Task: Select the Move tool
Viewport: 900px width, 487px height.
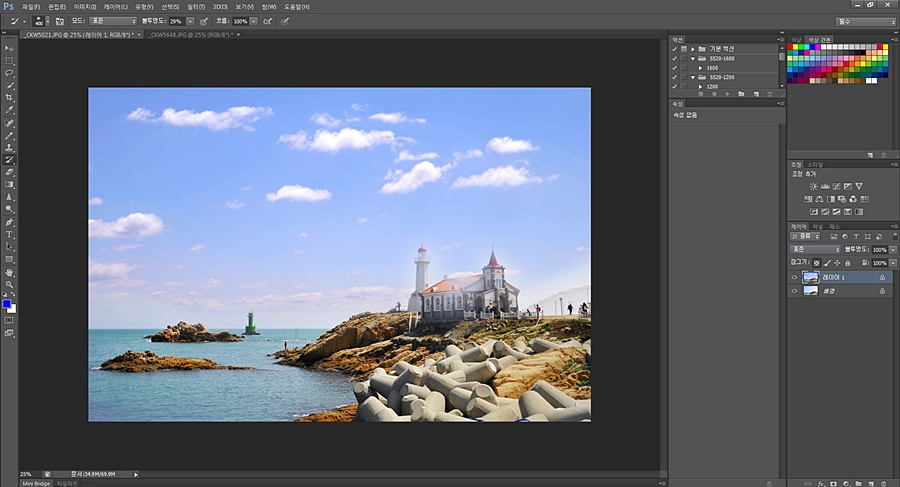Action: pyautogui.click(x=10, y=48)
